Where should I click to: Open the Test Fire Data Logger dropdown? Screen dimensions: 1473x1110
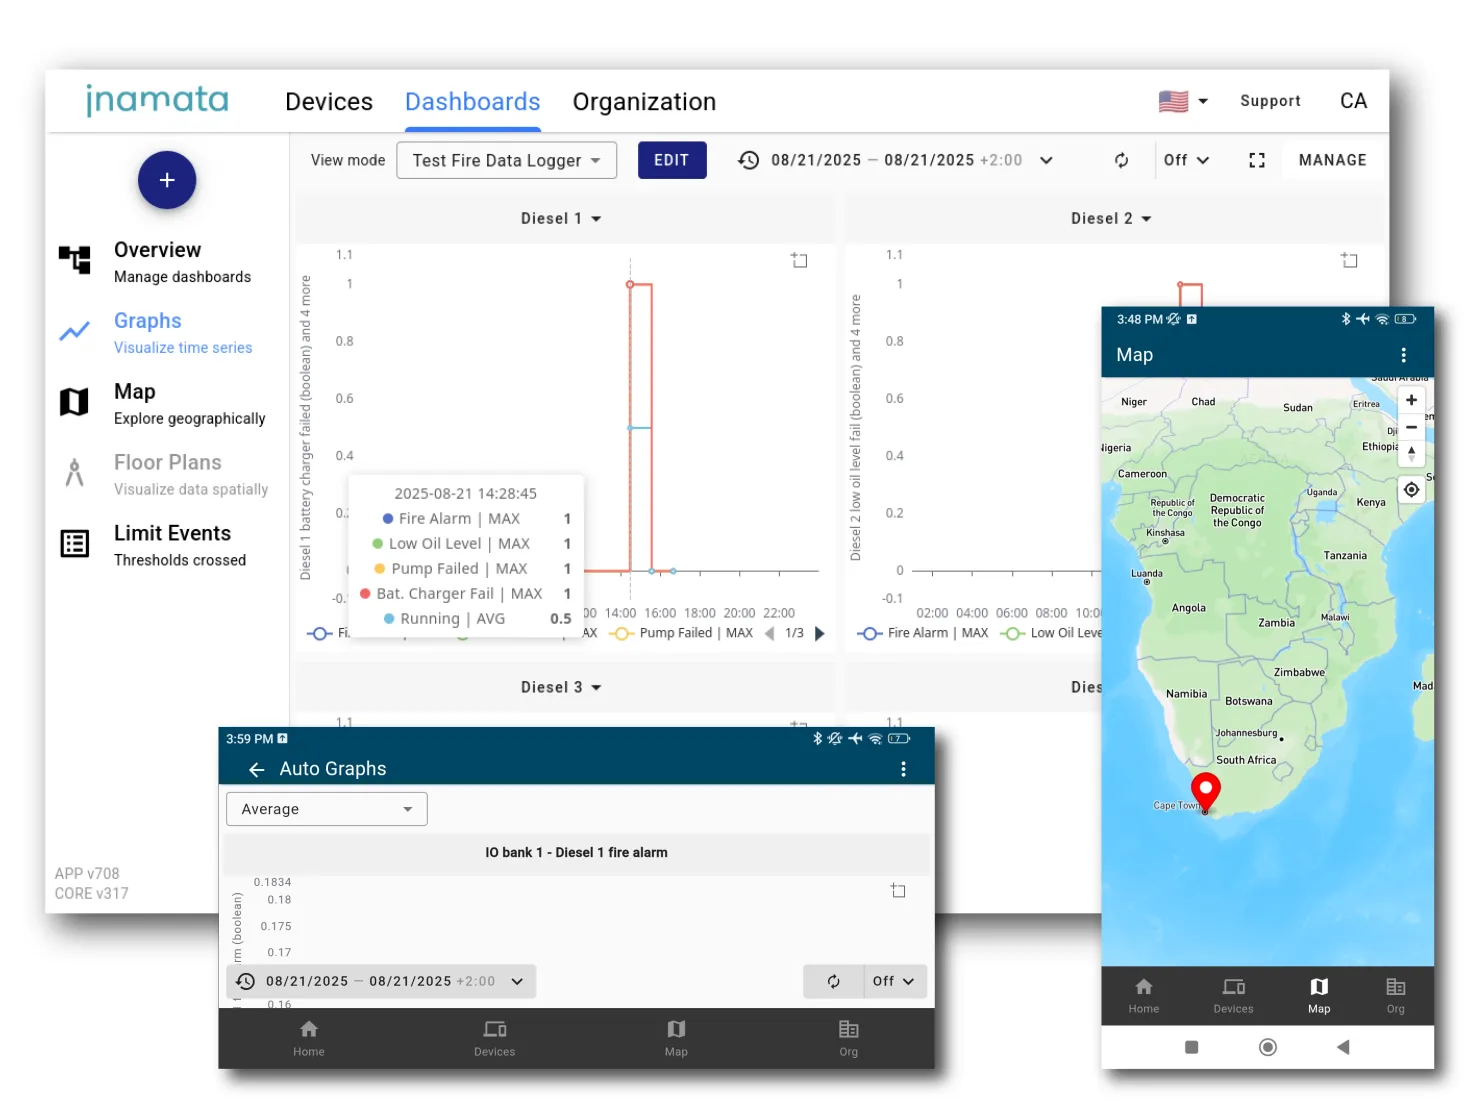point(506,160)
